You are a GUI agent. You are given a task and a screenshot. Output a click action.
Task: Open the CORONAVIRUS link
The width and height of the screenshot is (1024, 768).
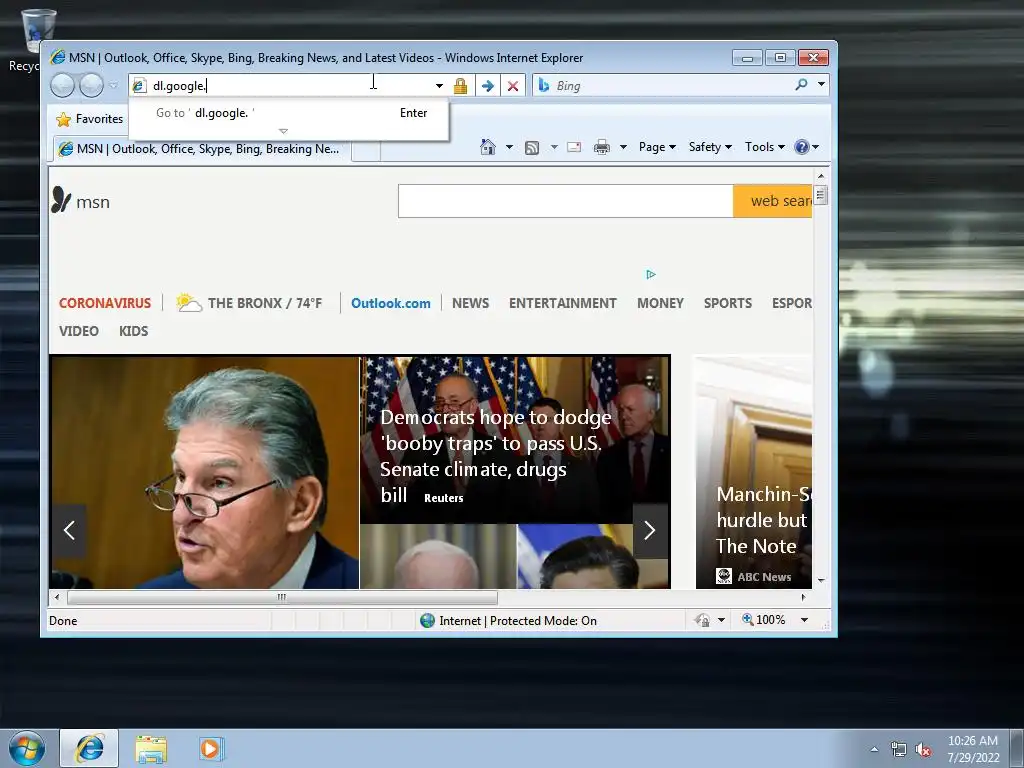[x=104, y=303]
